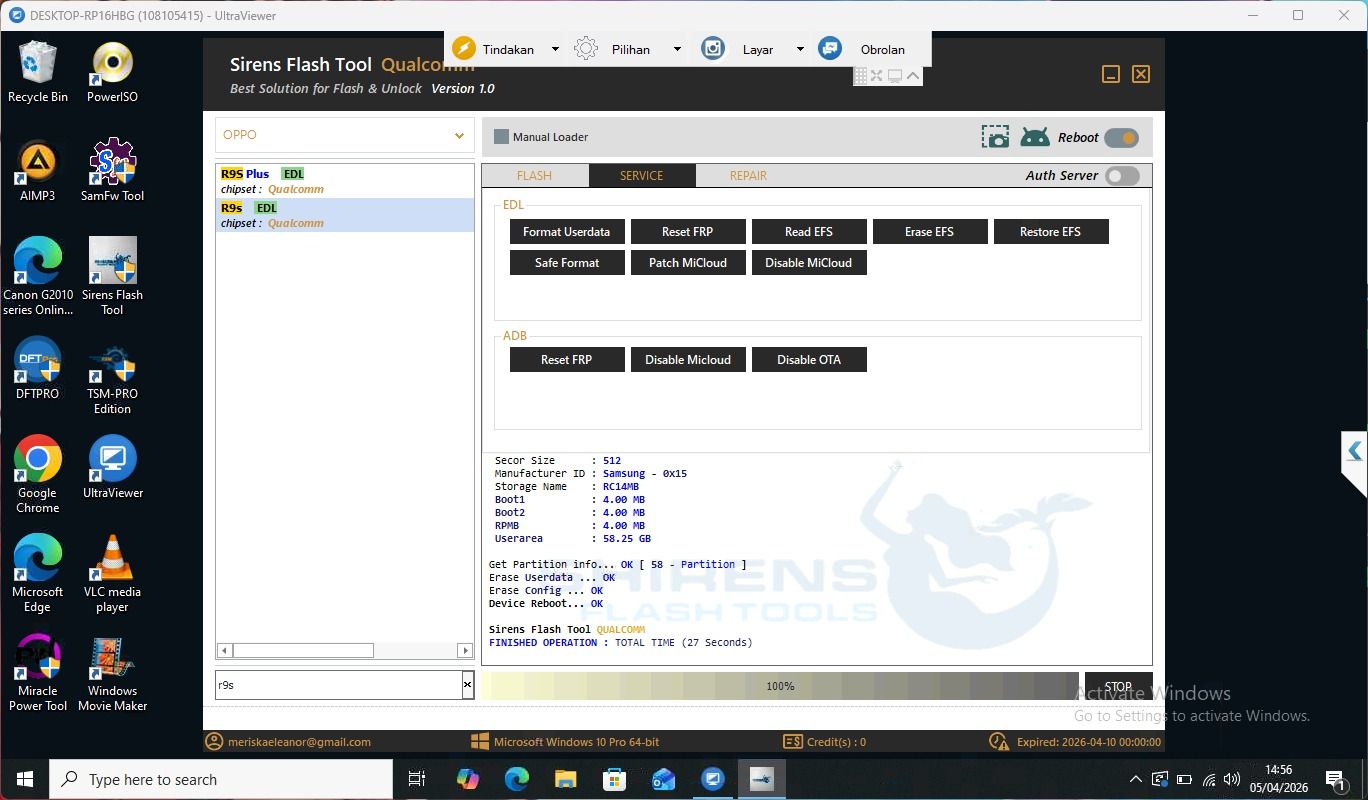Screen dimensions: 1368x800
Task: Expand the Pilihan dropdown arrow
Action: pyautogui.click(x=677, y=49)
